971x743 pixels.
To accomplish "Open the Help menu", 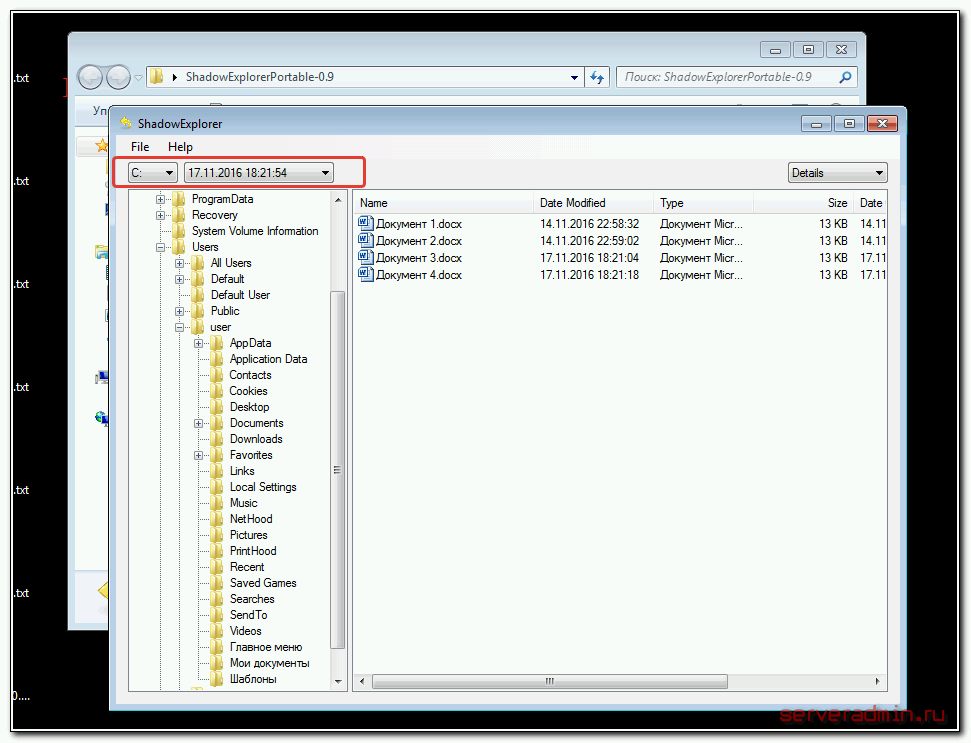I will click(x=180, y=147).
